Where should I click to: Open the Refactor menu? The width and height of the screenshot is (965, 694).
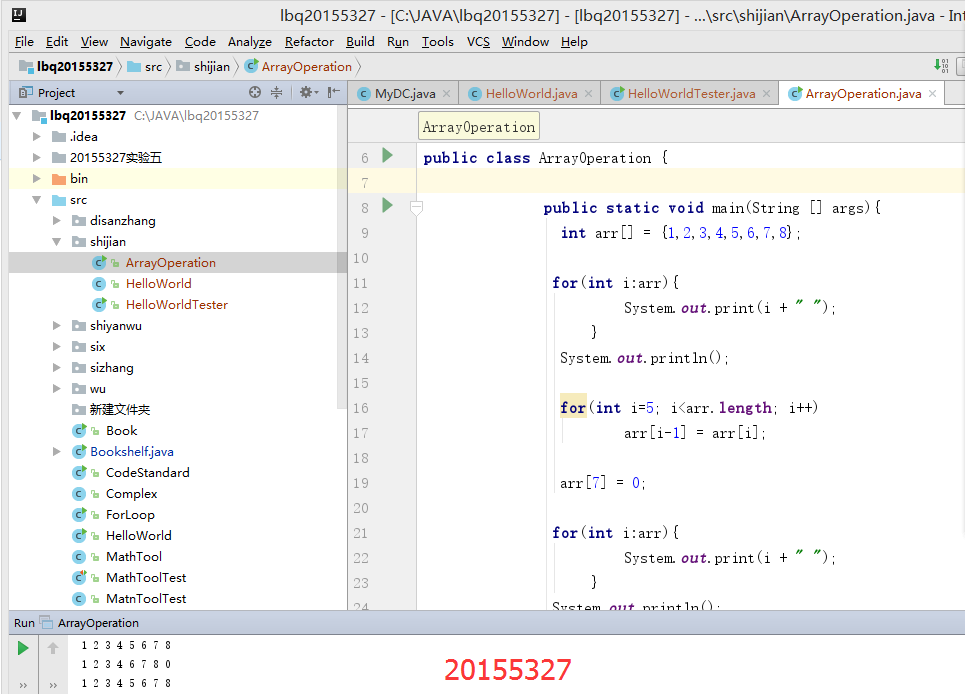[309, 42]
